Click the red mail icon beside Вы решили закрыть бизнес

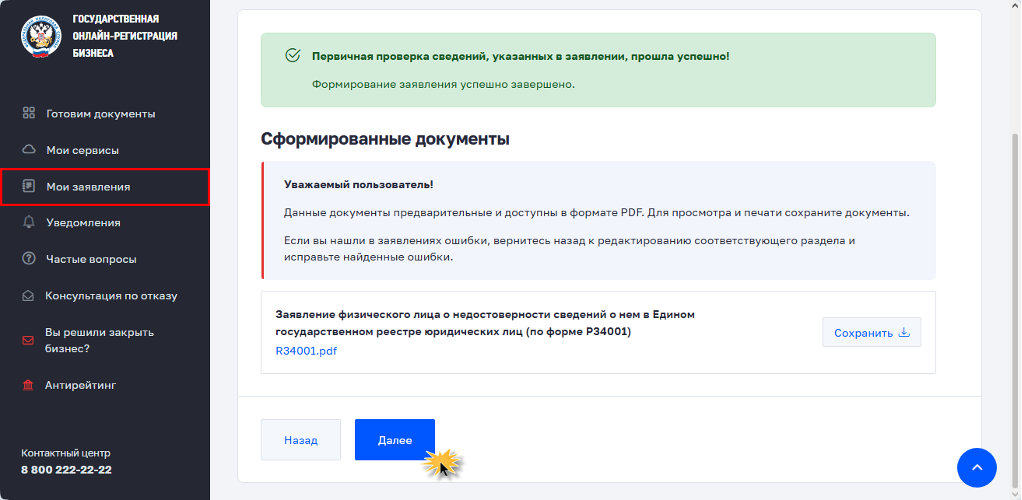point(28,340)
